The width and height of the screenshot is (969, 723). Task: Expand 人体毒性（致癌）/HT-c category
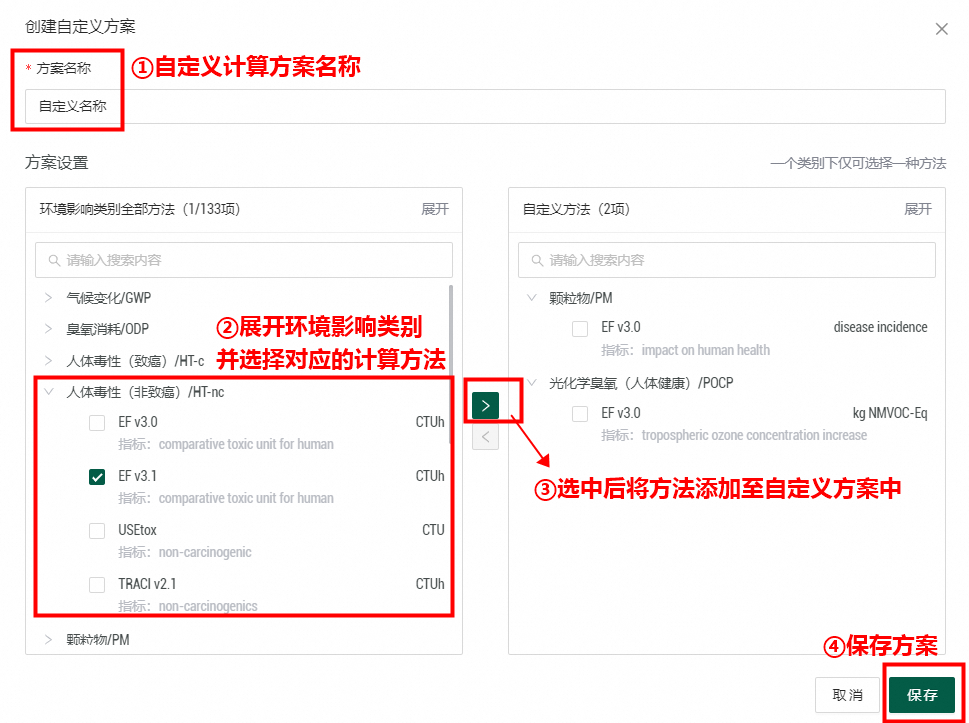coord(48,360)
